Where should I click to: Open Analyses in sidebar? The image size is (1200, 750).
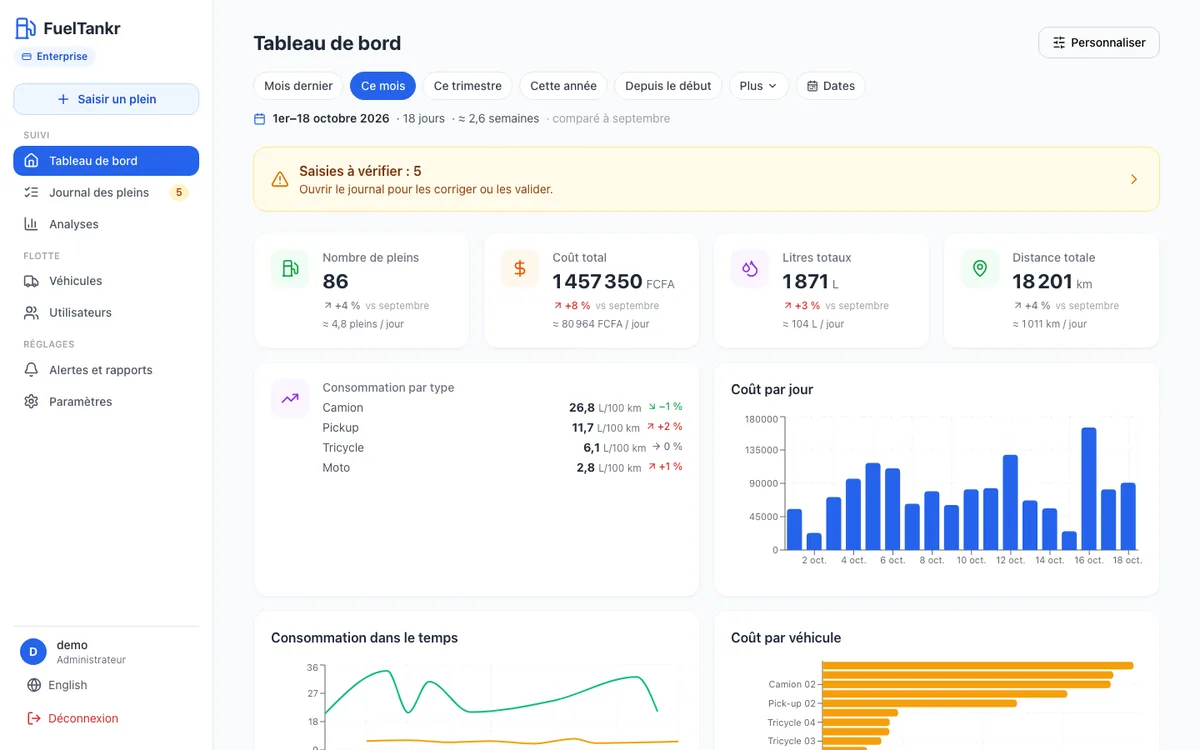[106, 224]
